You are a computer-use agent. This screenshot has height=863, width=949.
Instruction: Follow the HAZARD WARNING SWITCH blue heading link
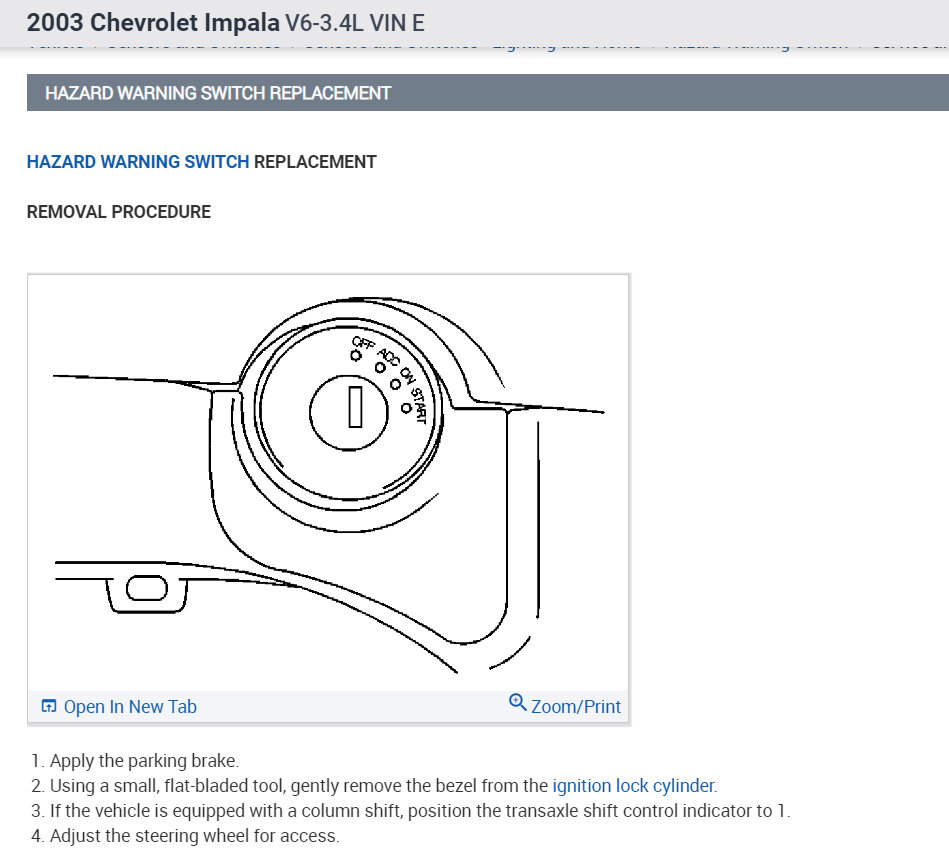(x=138, y=162)
